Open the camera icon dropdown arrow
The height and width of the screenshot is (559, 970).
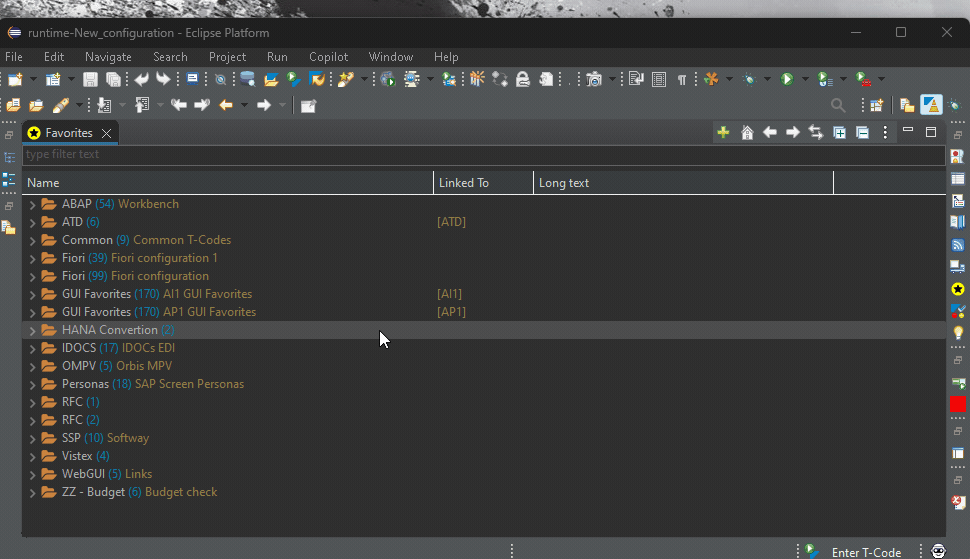612,79
